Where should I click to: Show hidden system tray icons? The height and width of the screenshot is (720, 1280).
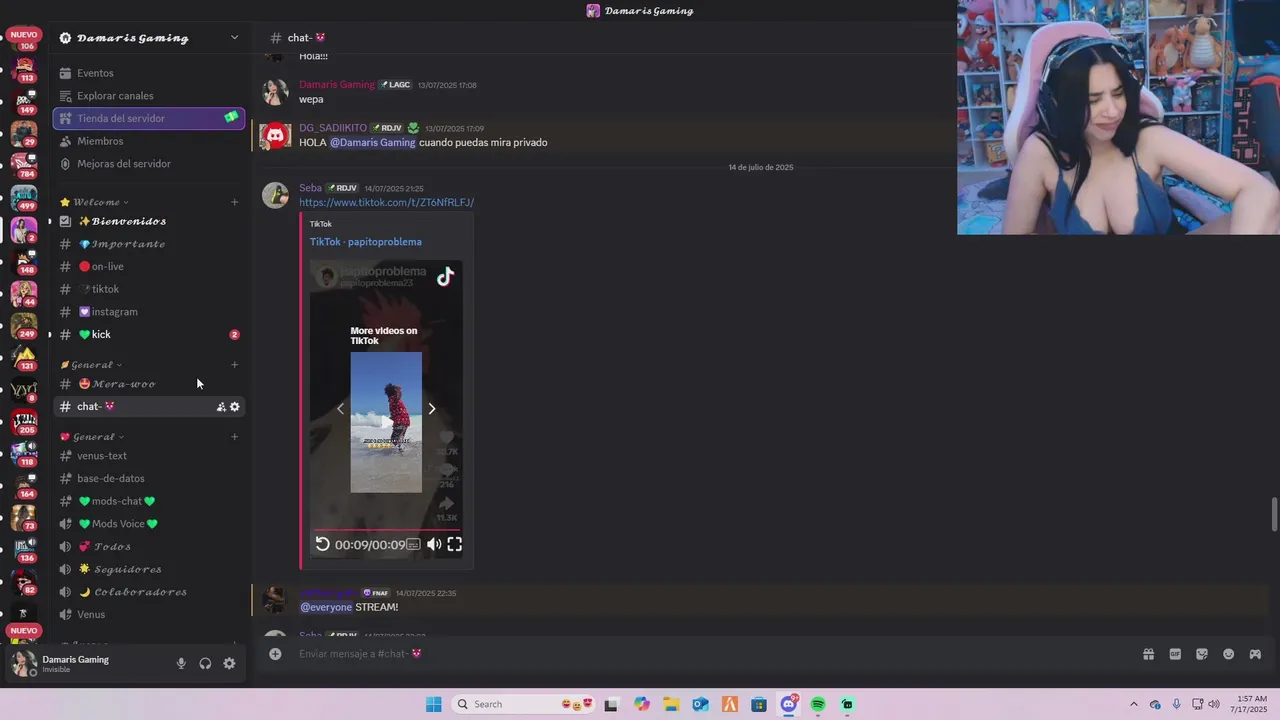[x=1133, y=704]
